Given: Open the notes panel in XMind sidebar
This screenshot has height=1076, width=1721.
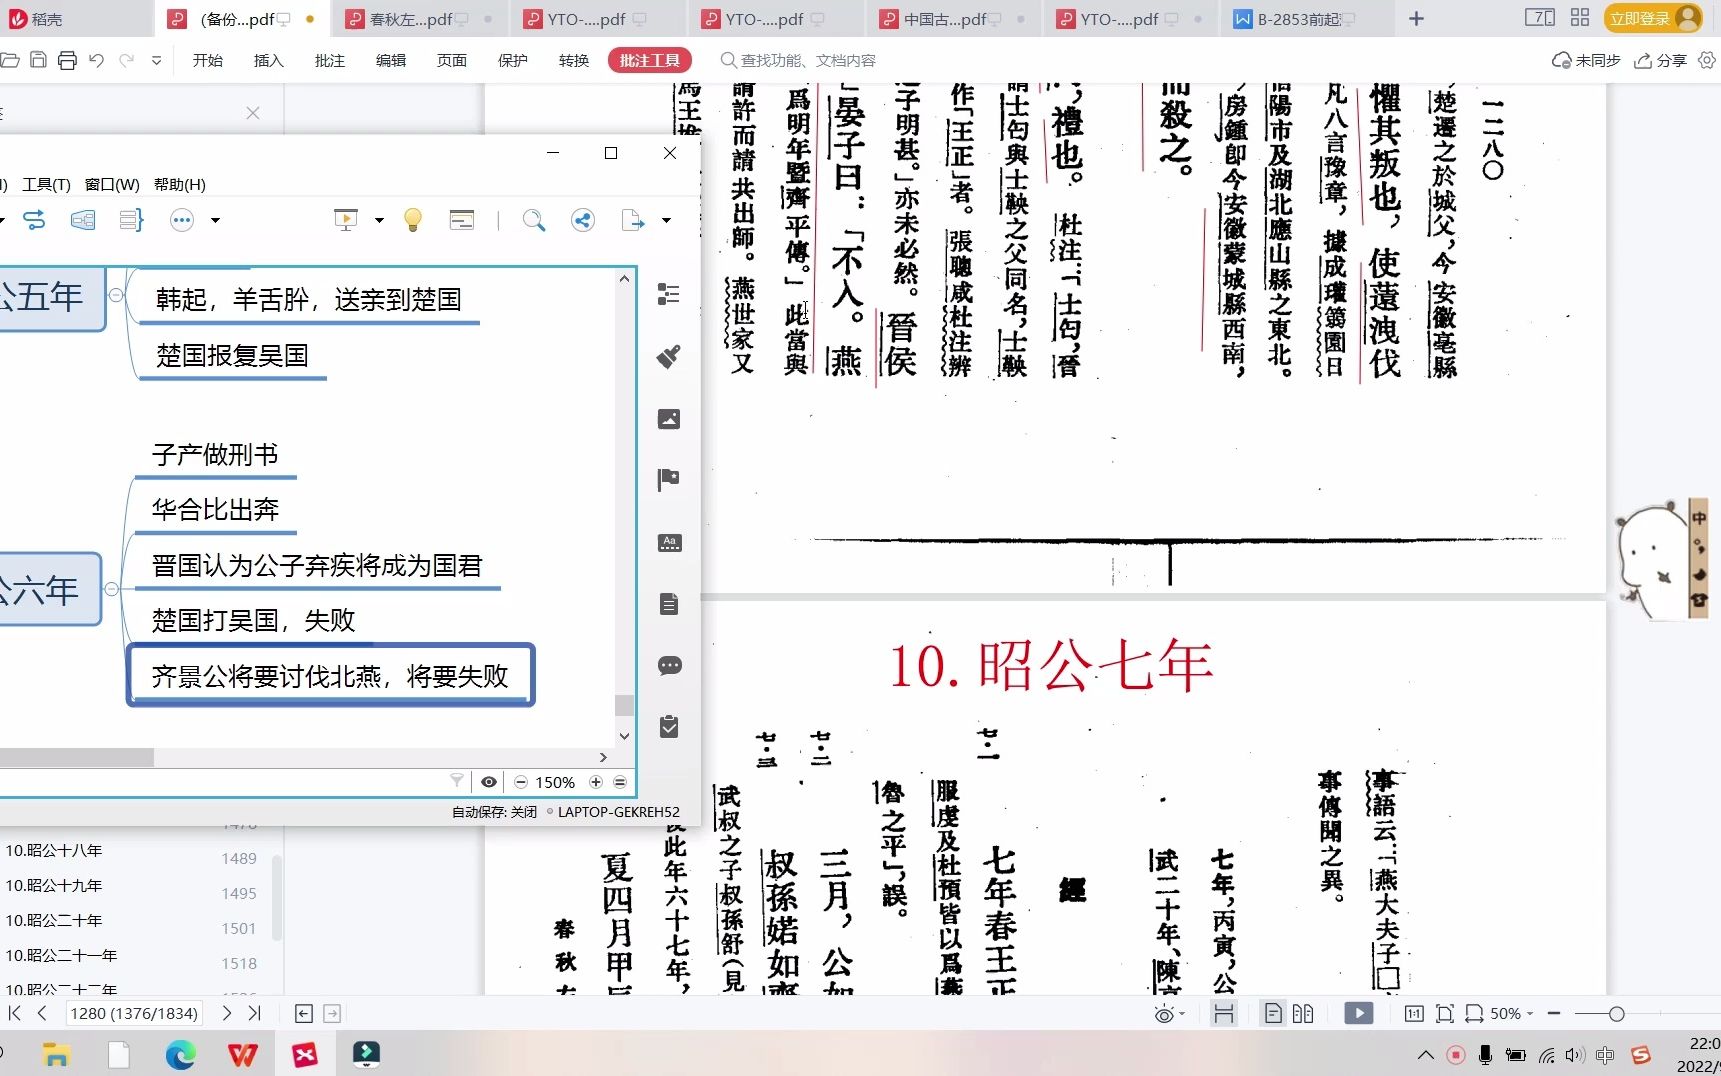Looking at the screenshot, I should [669, 604].
